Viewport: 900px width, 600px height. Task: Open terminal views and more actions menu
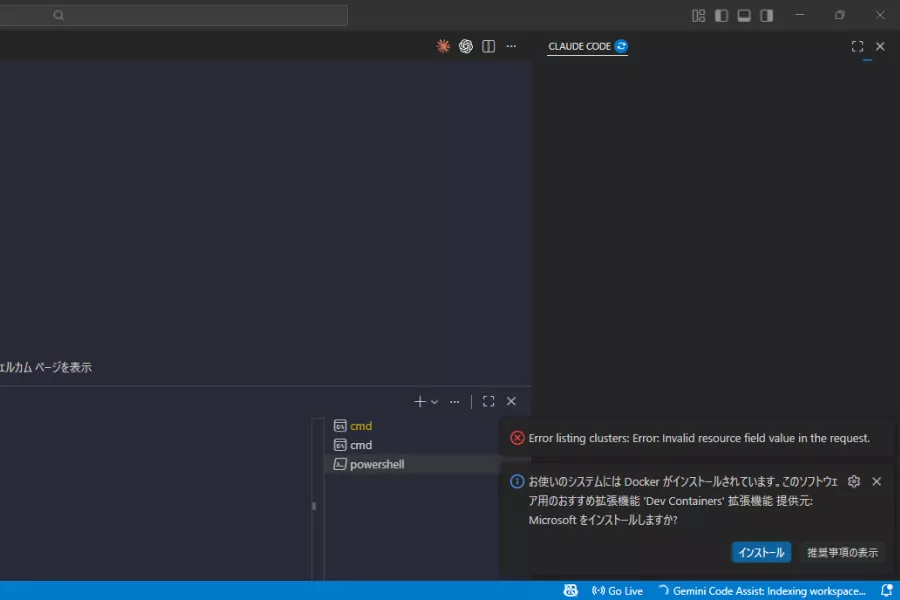(454, 401)
